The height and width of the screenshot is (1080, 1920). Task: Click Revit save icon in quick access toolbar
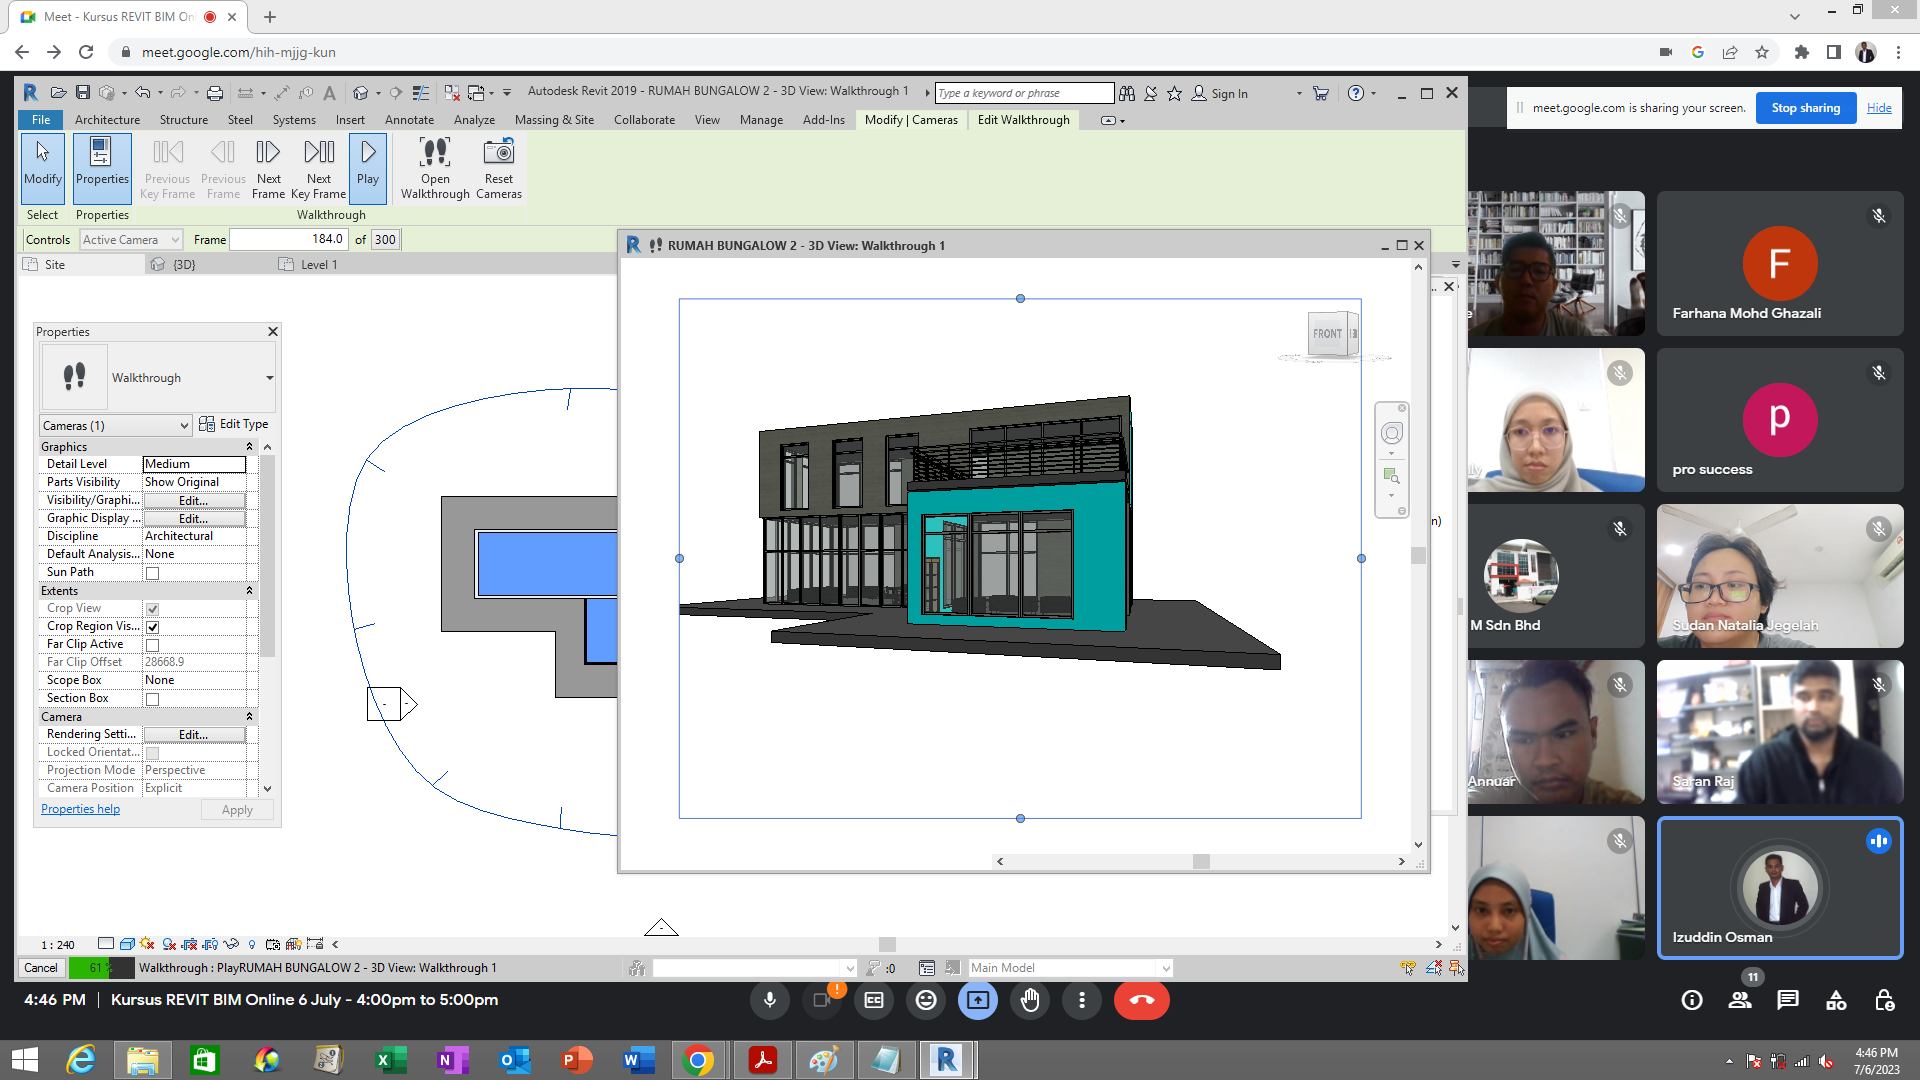coord(83,93)
